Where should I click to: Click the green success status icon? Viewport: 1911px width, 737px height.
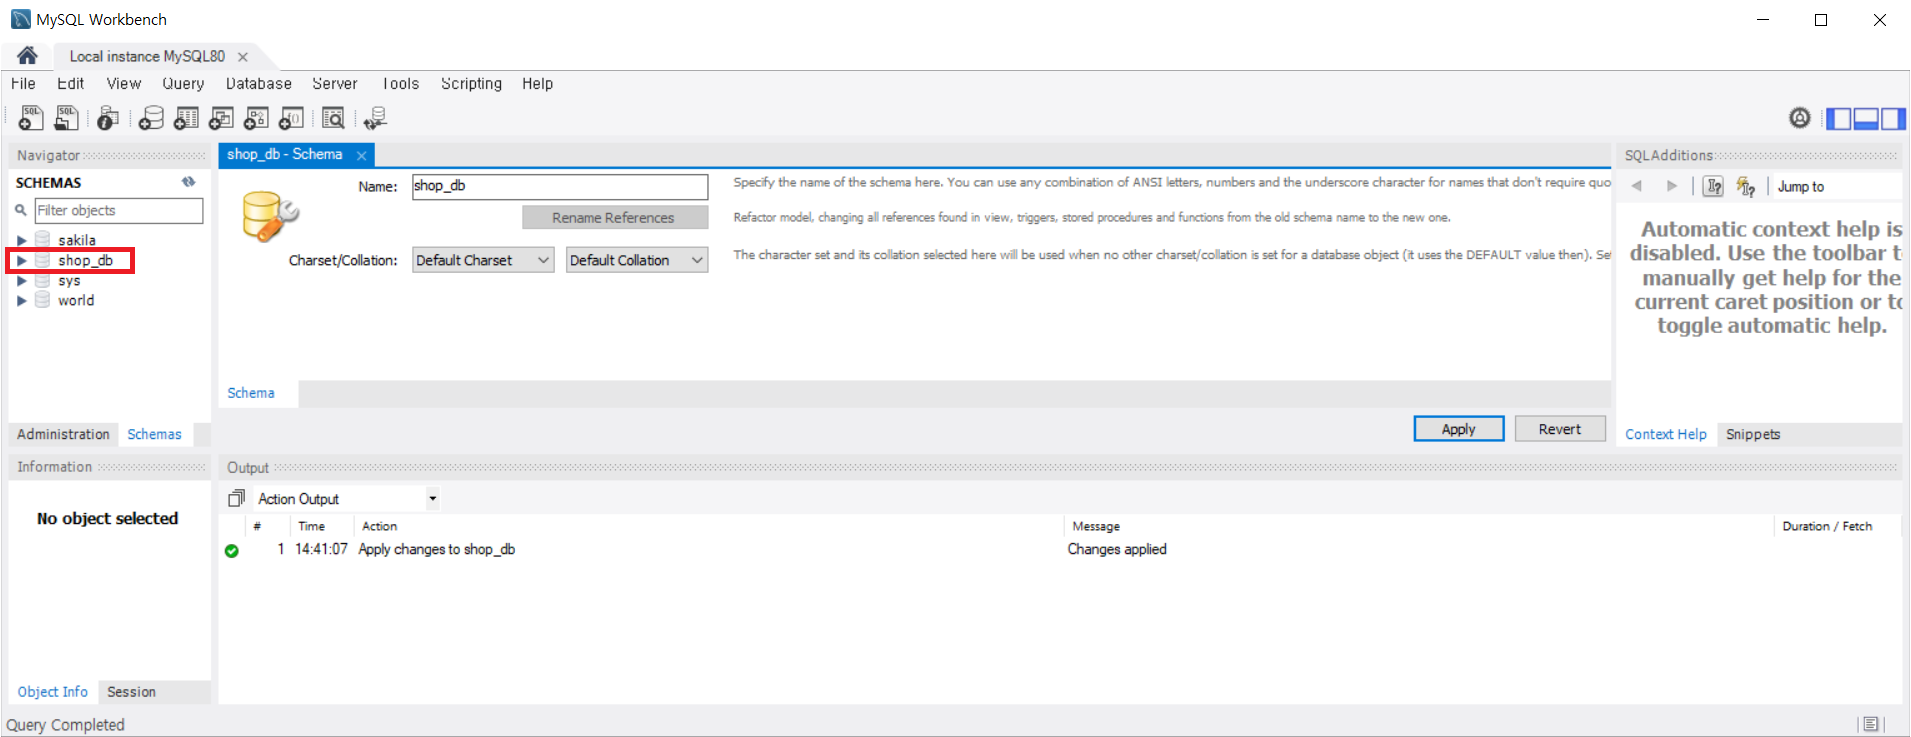tap(232, 551)
